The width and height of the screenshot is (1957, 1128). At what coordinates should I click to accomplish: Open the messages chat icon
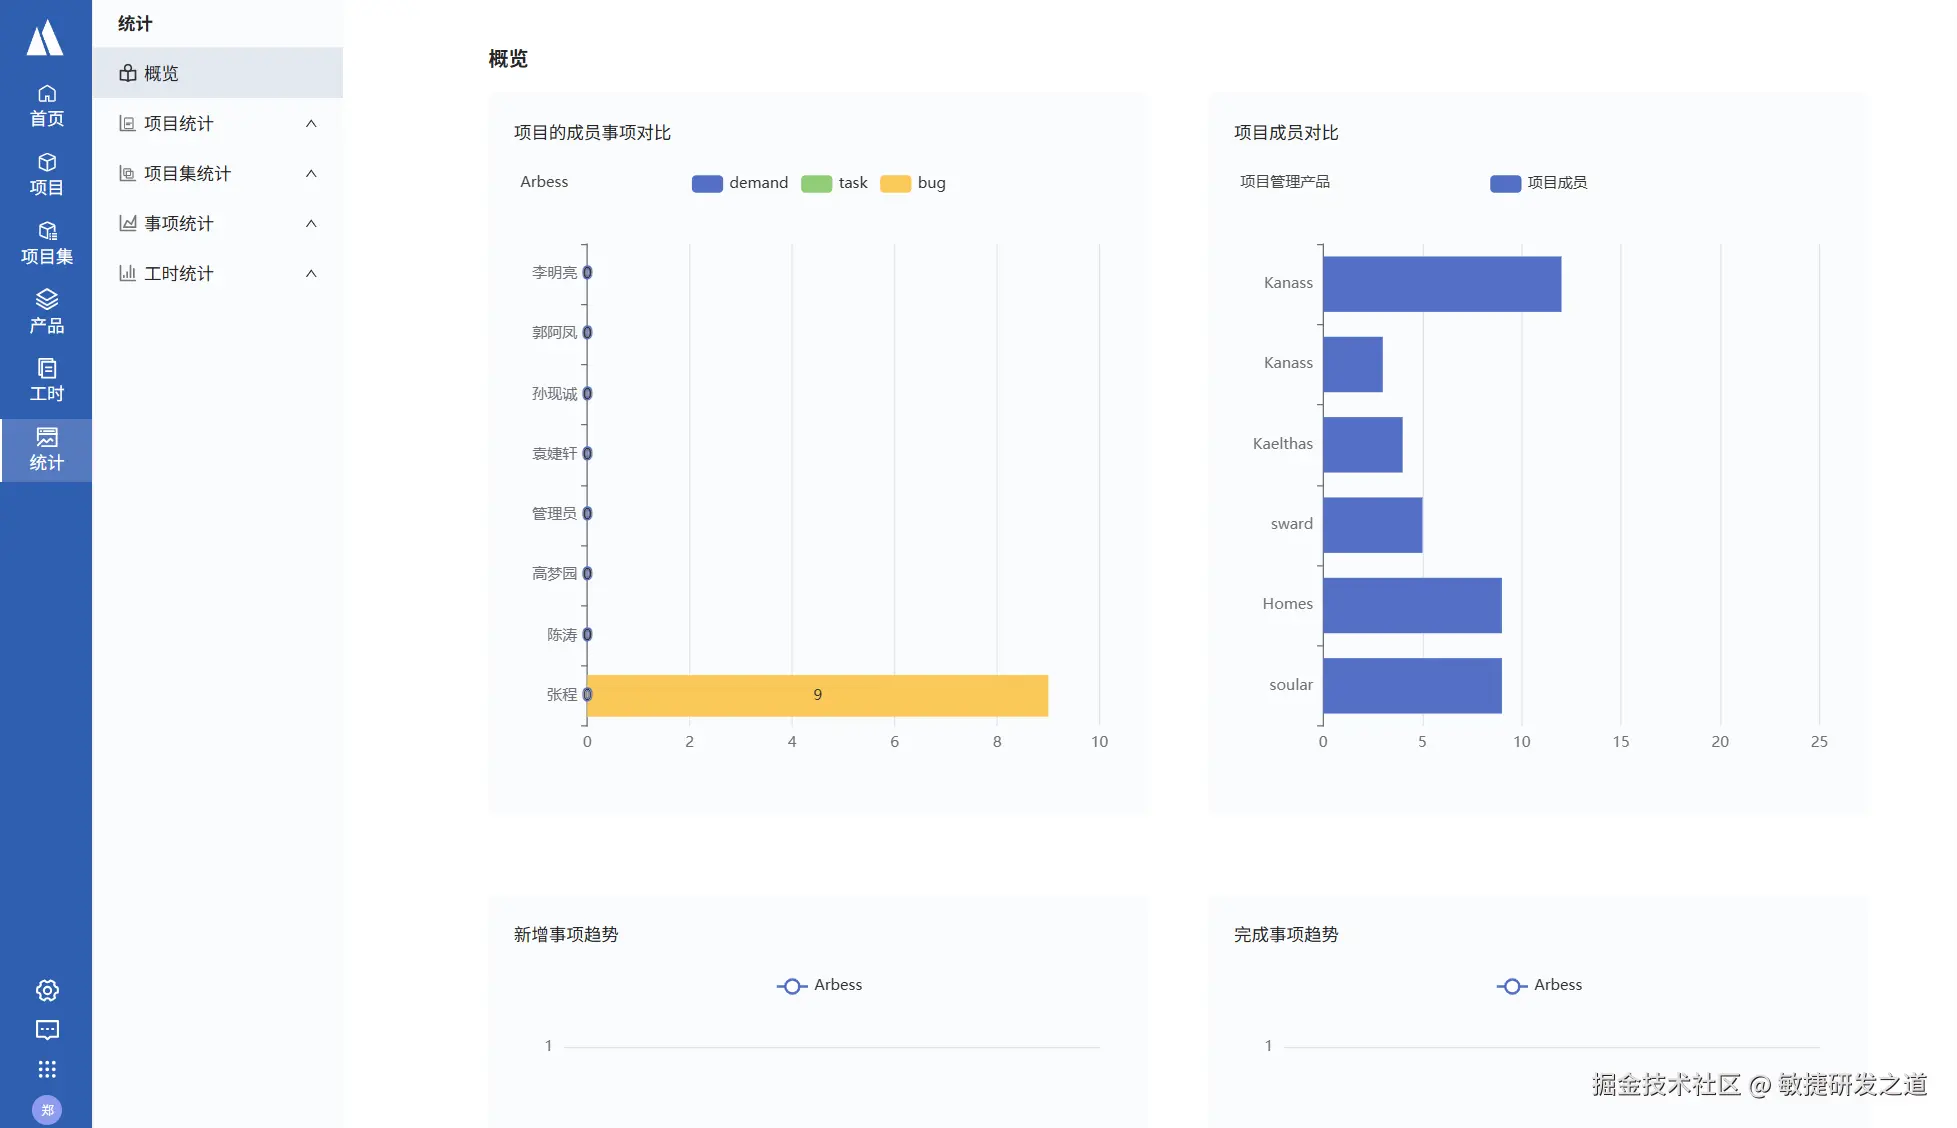pyautogui.click(x=47, y=1030)
